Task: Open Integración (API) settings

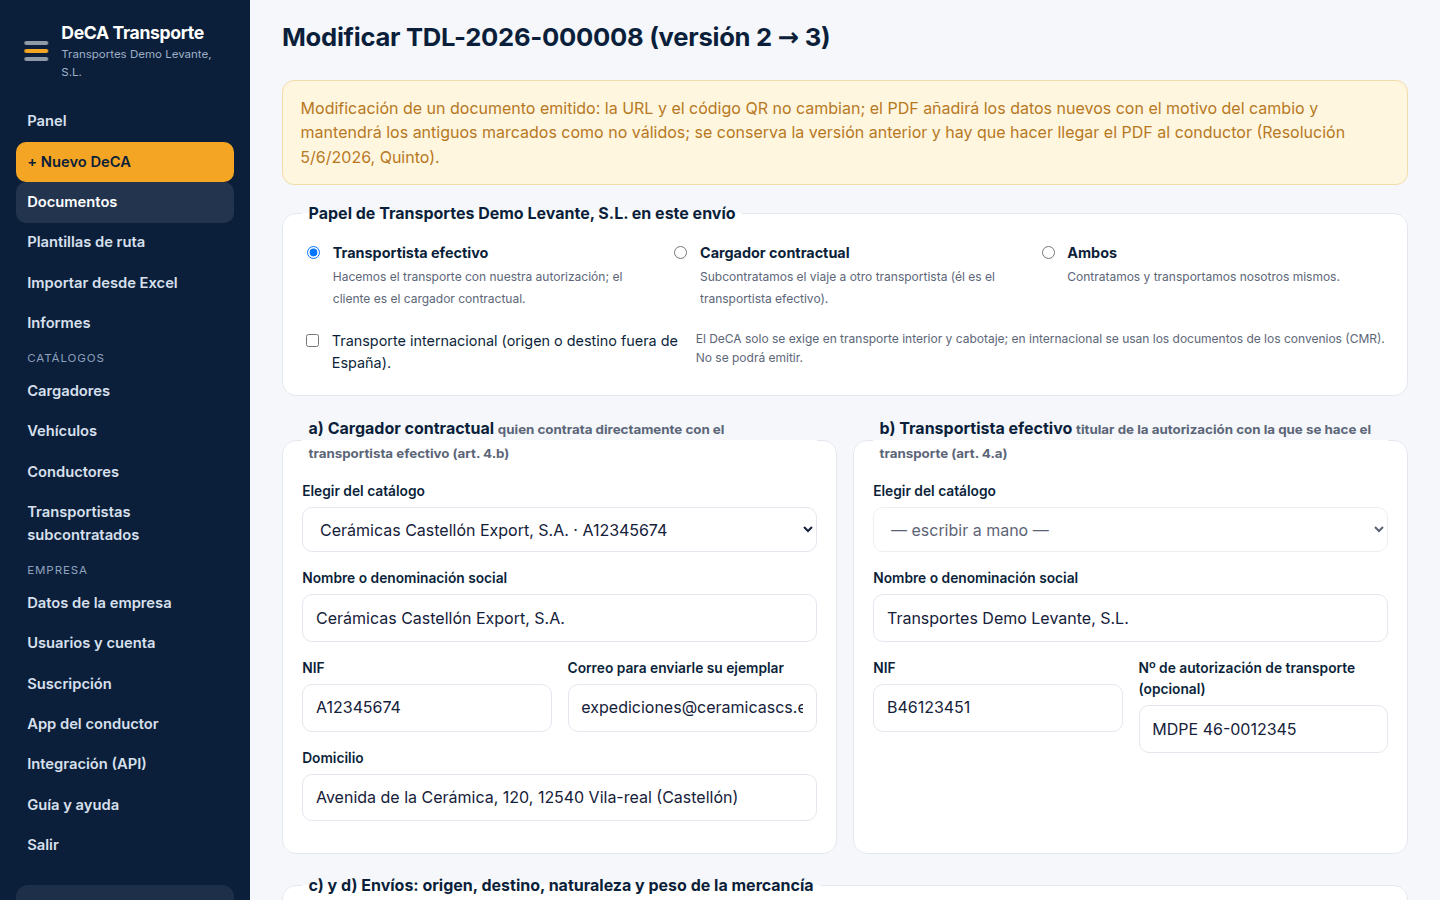Action: [125, 764]
